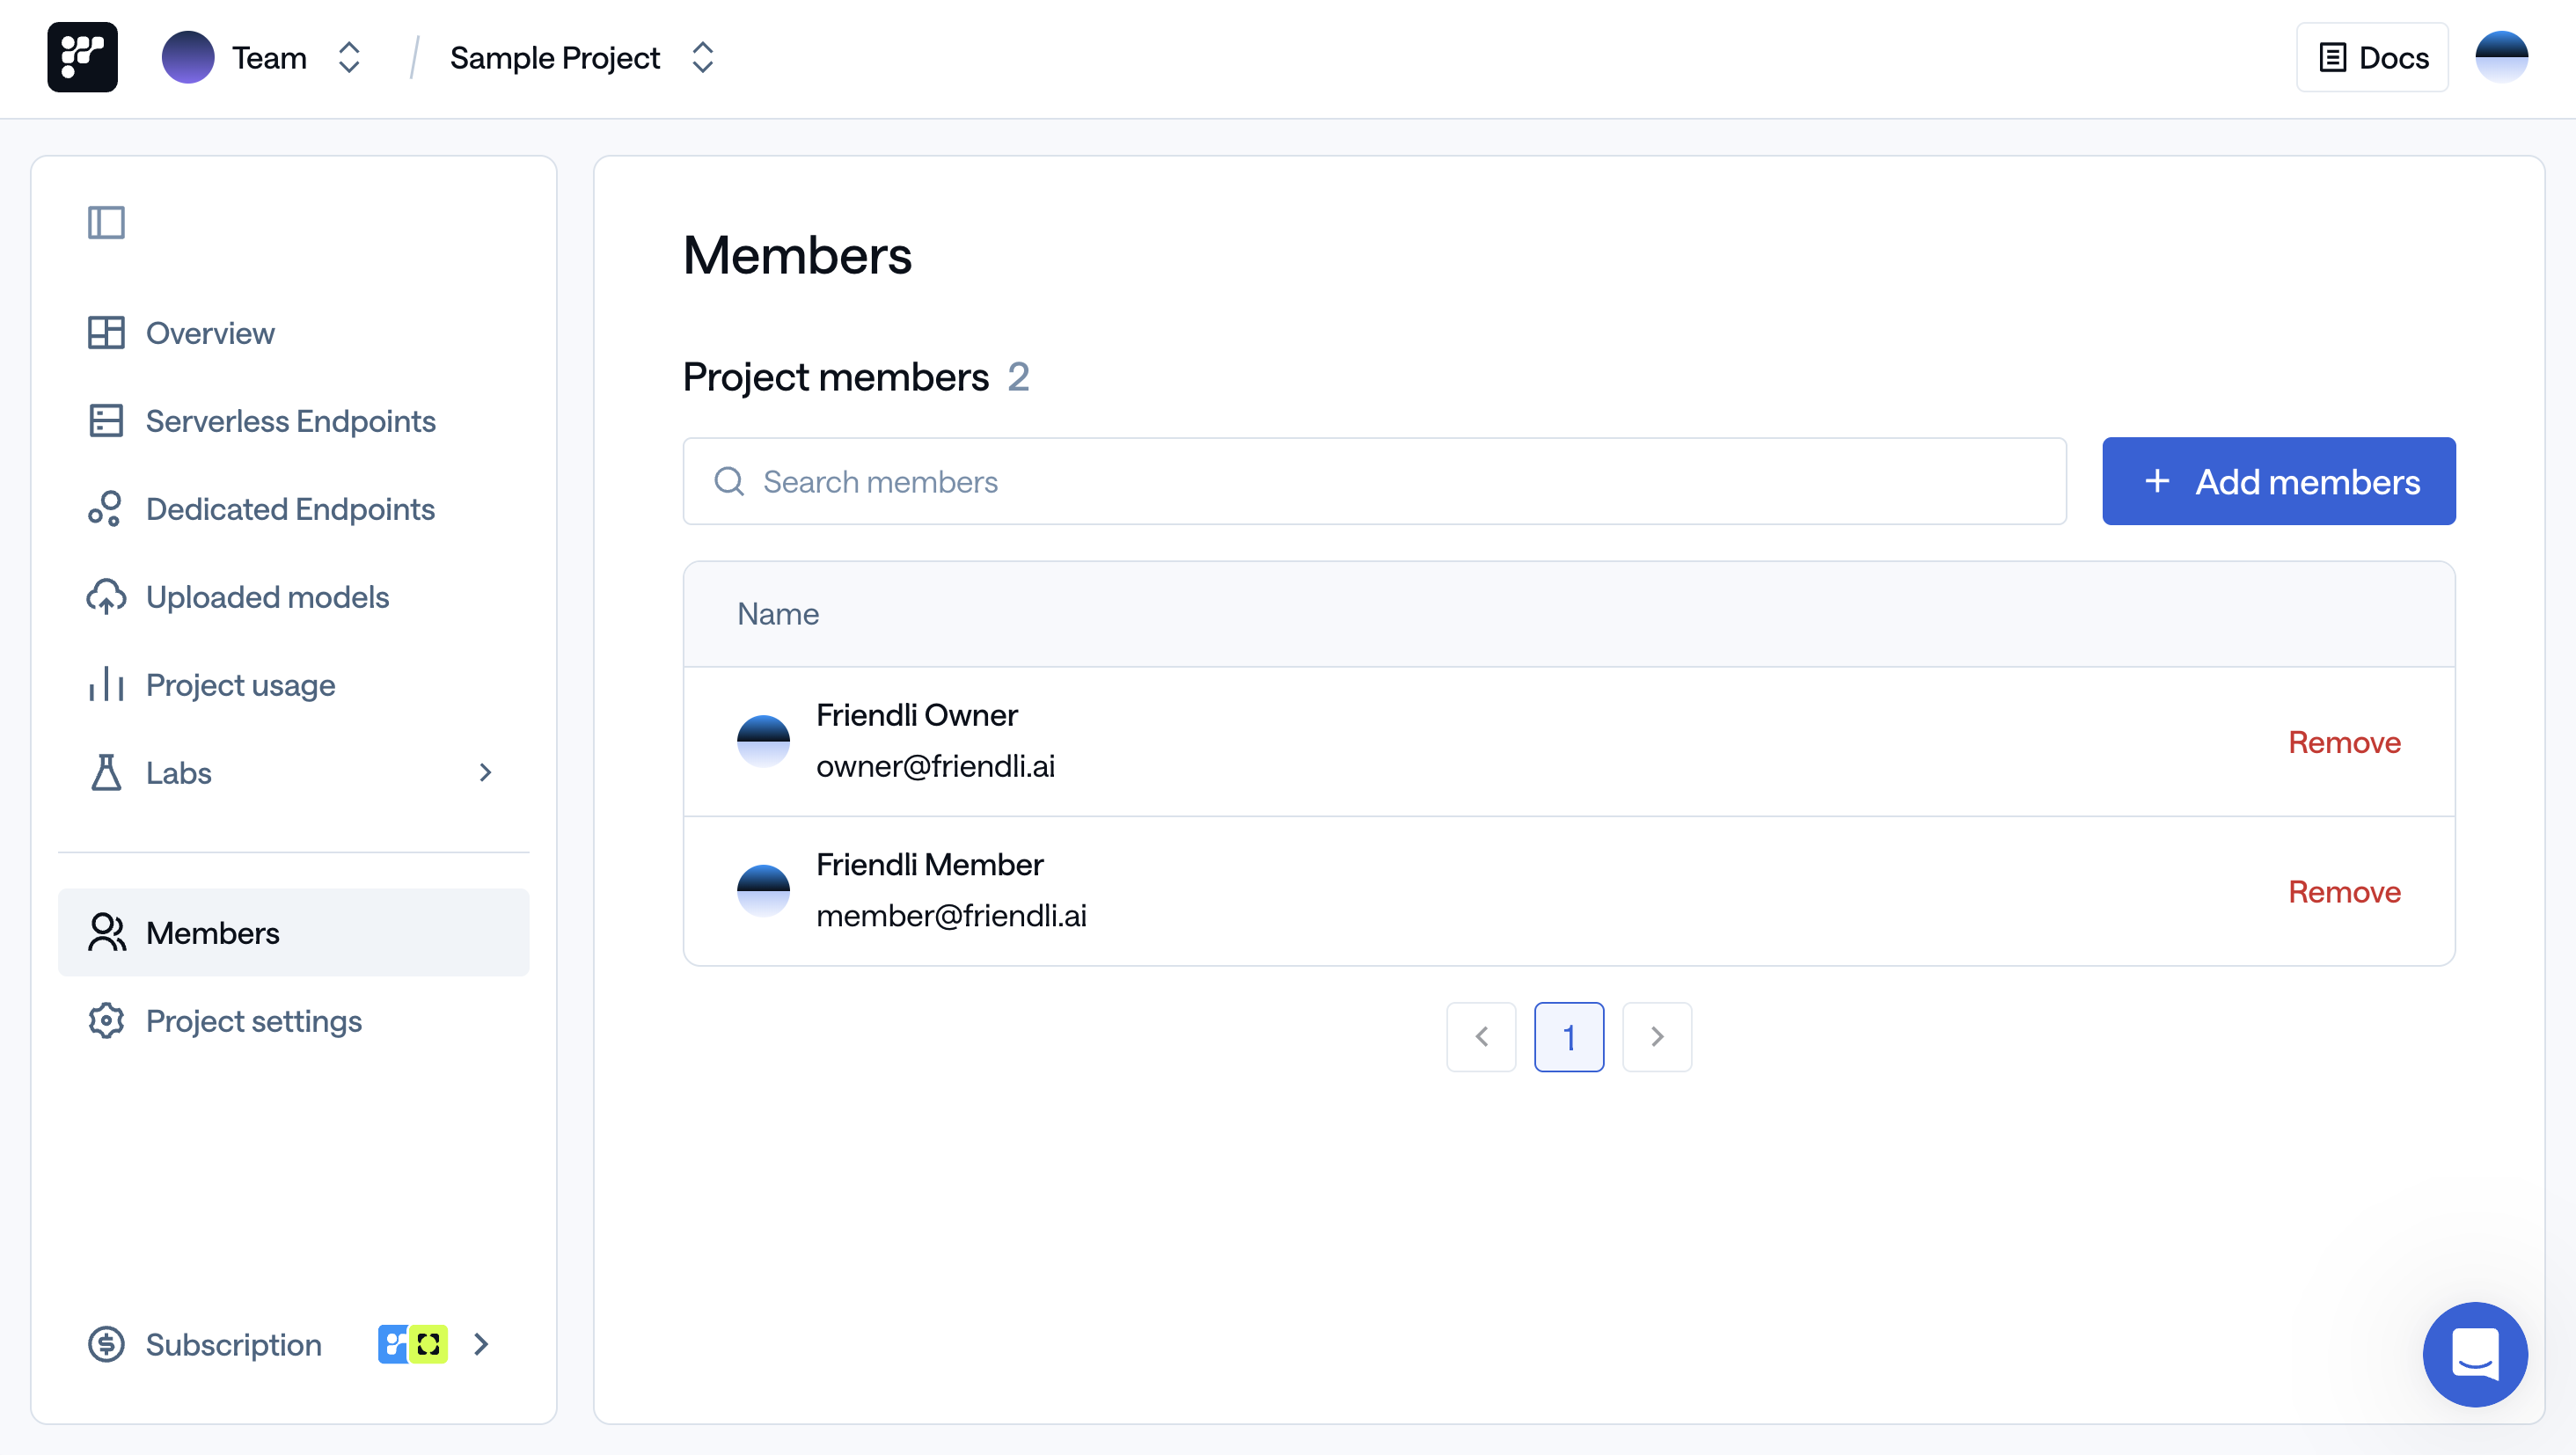Go to Uploaded models
This screenshot has height=1455, width=2576.
(267, 597)
